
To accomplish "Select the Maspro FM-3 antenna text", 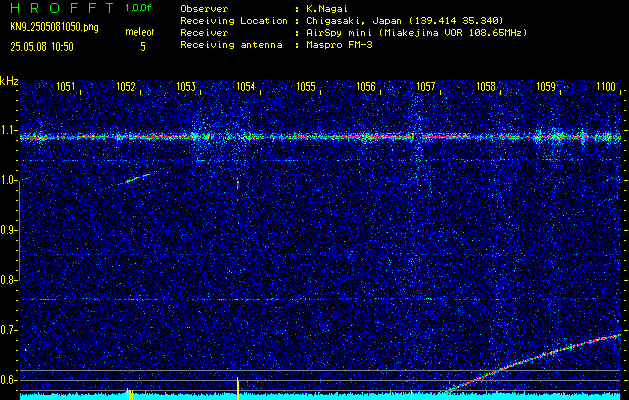I will [x=339, y=45].
